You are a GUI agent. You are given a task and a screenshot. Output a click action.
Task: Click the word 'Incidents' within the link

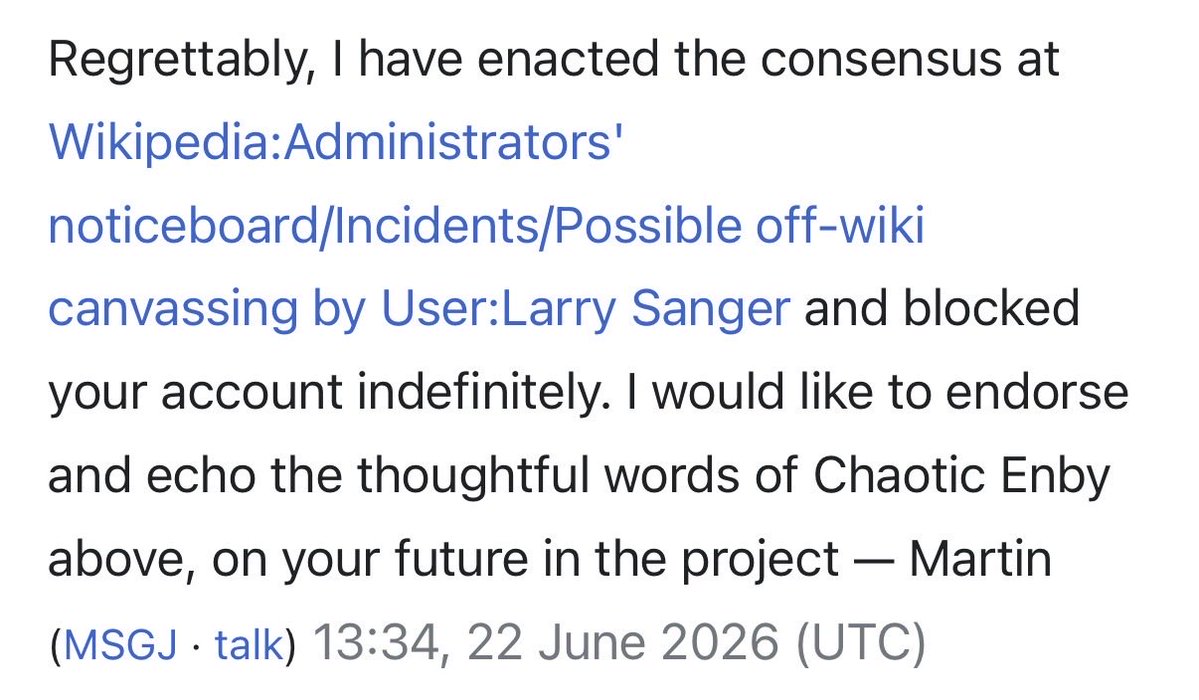433,226
